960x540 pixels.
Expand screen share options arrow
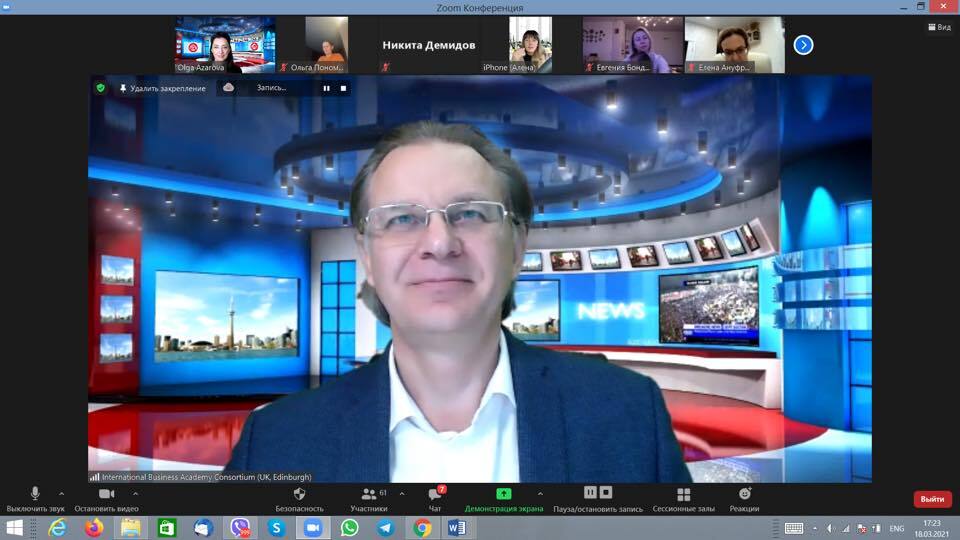(x=540, y=493)
